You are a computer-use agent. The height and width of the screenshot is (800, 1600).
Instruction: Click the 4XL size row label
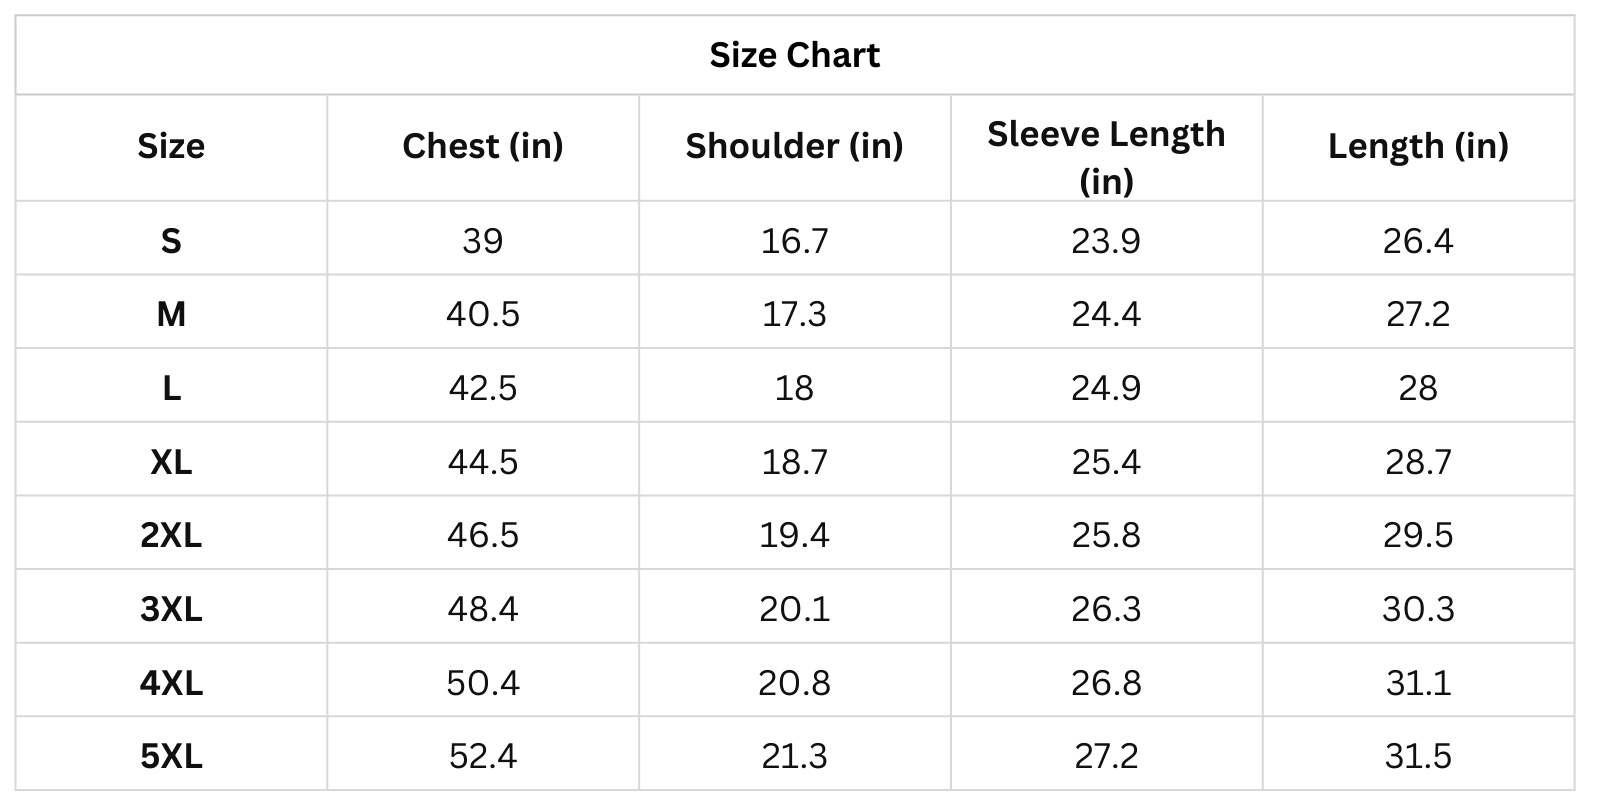pyautogui.click(x=171, y=683)
